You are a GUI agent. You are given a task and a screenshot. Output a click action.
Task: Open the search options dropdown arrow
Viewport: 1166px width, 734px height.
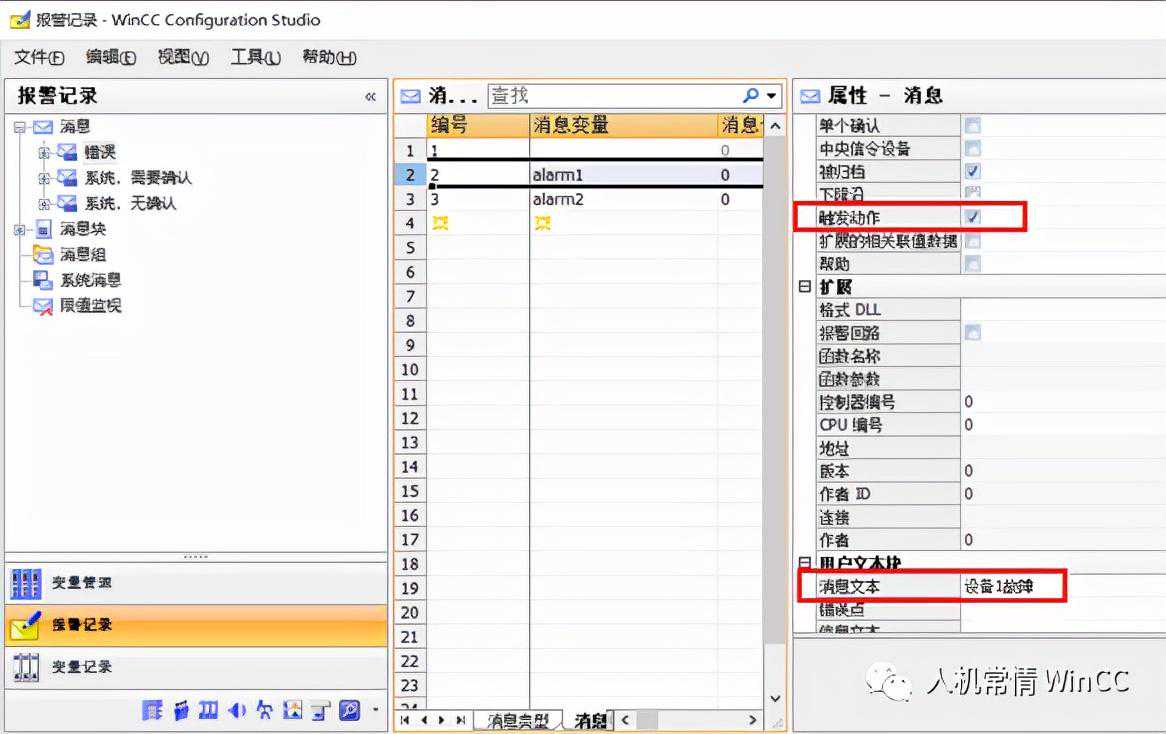pos(771,96)
